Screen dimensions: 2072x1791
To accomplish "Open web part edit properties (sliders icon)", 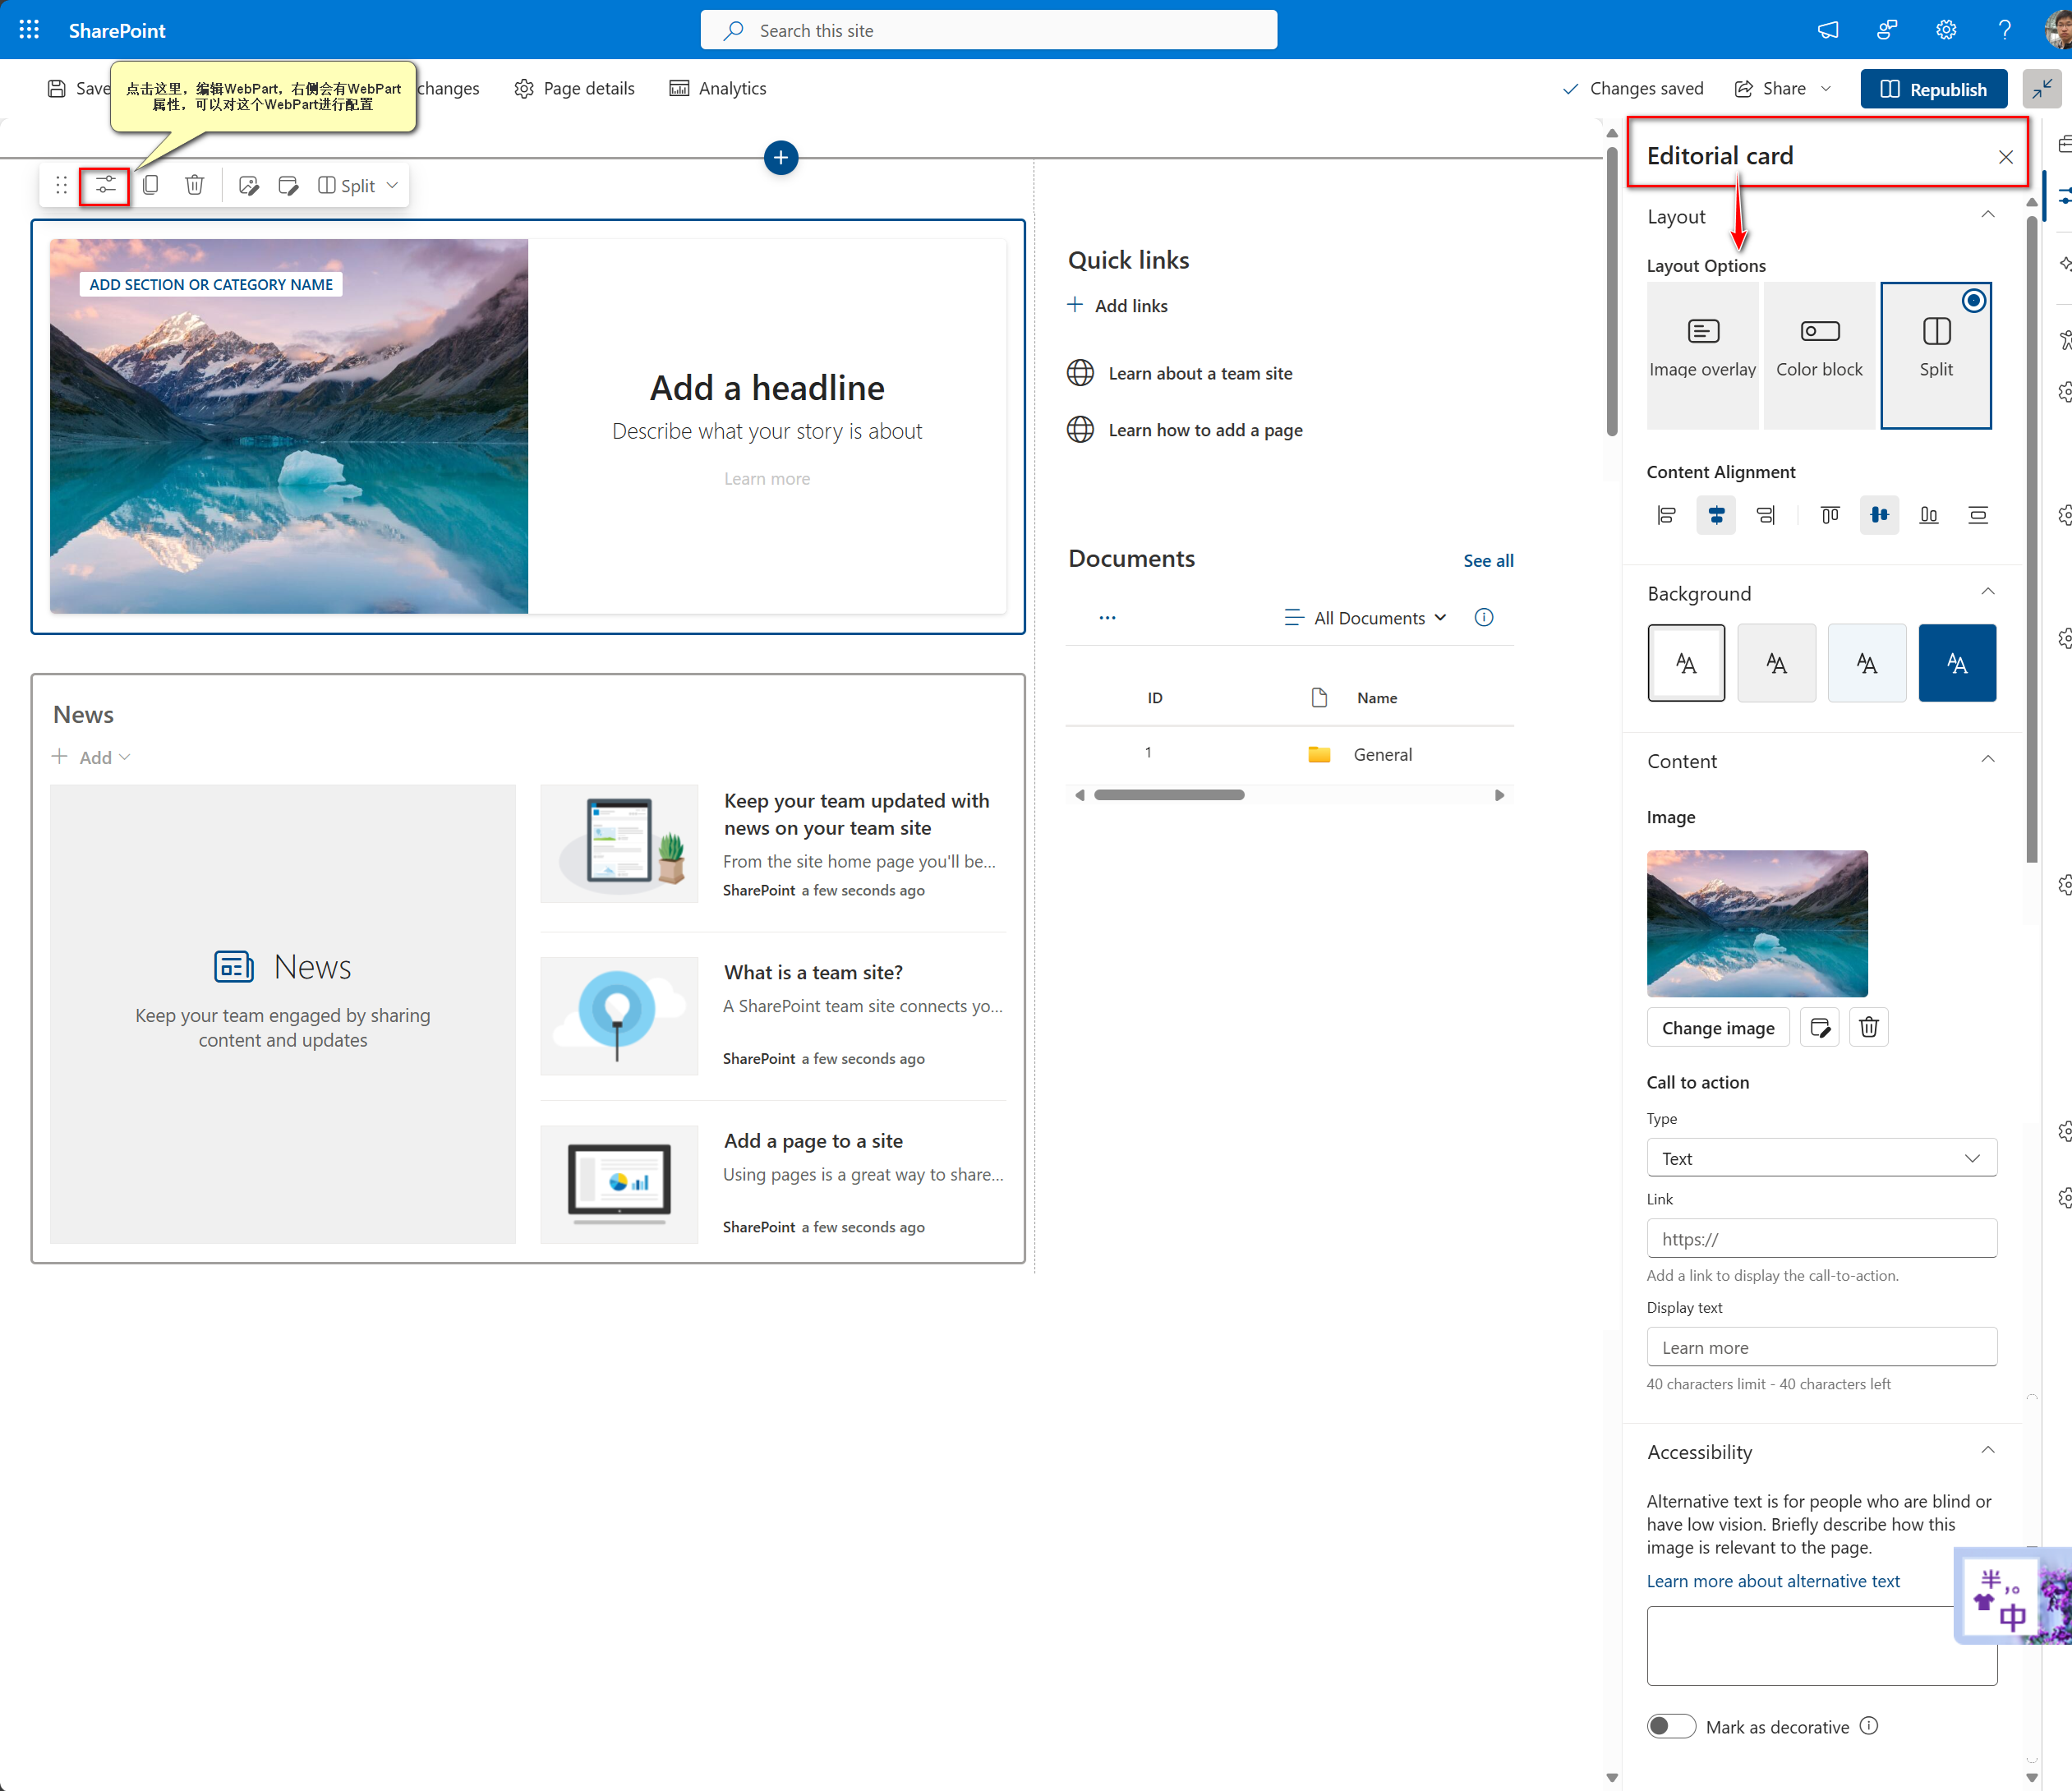I will pos(104,184).
